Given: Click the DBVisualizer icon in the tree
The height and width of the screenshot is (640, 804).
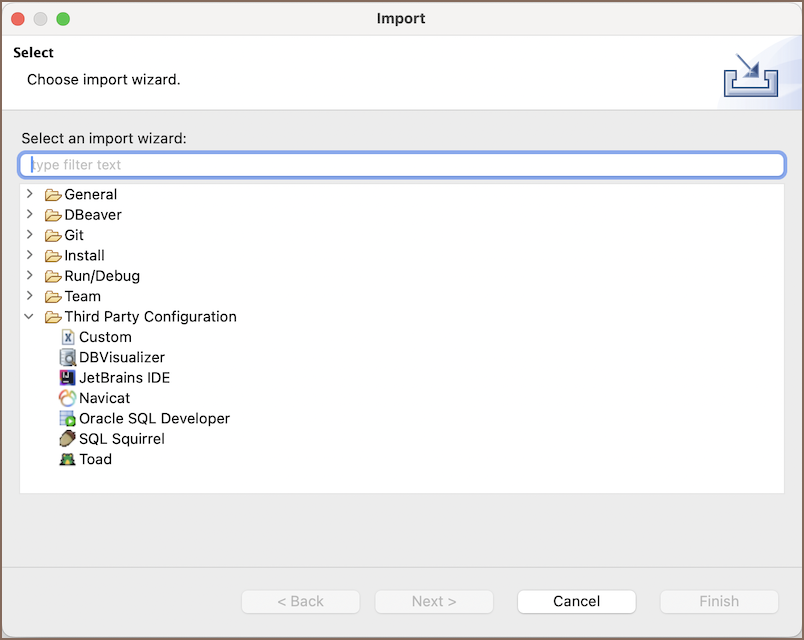Looking at the screenshot, I should click(68, 358).
